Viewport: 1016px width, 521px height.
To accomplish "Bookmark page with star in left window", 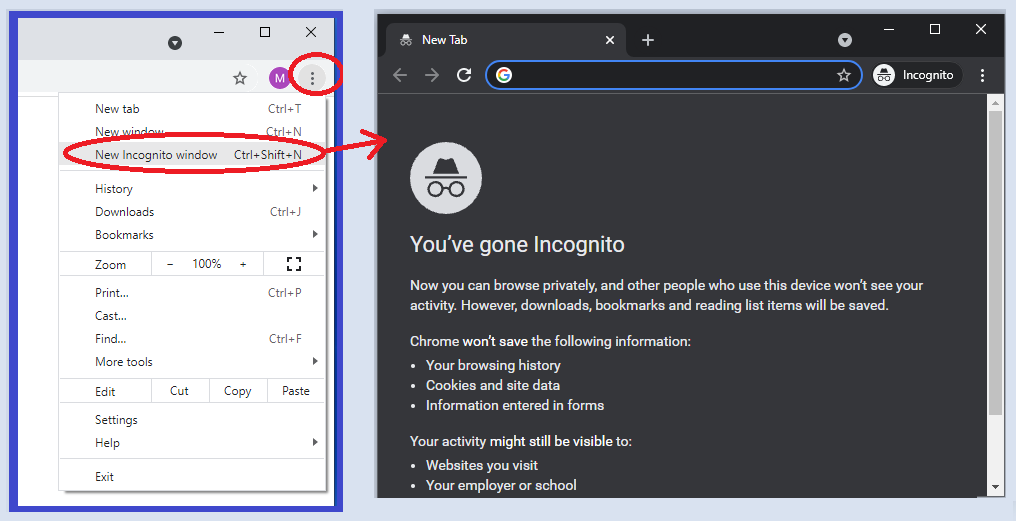I will (x=240, y=78).
